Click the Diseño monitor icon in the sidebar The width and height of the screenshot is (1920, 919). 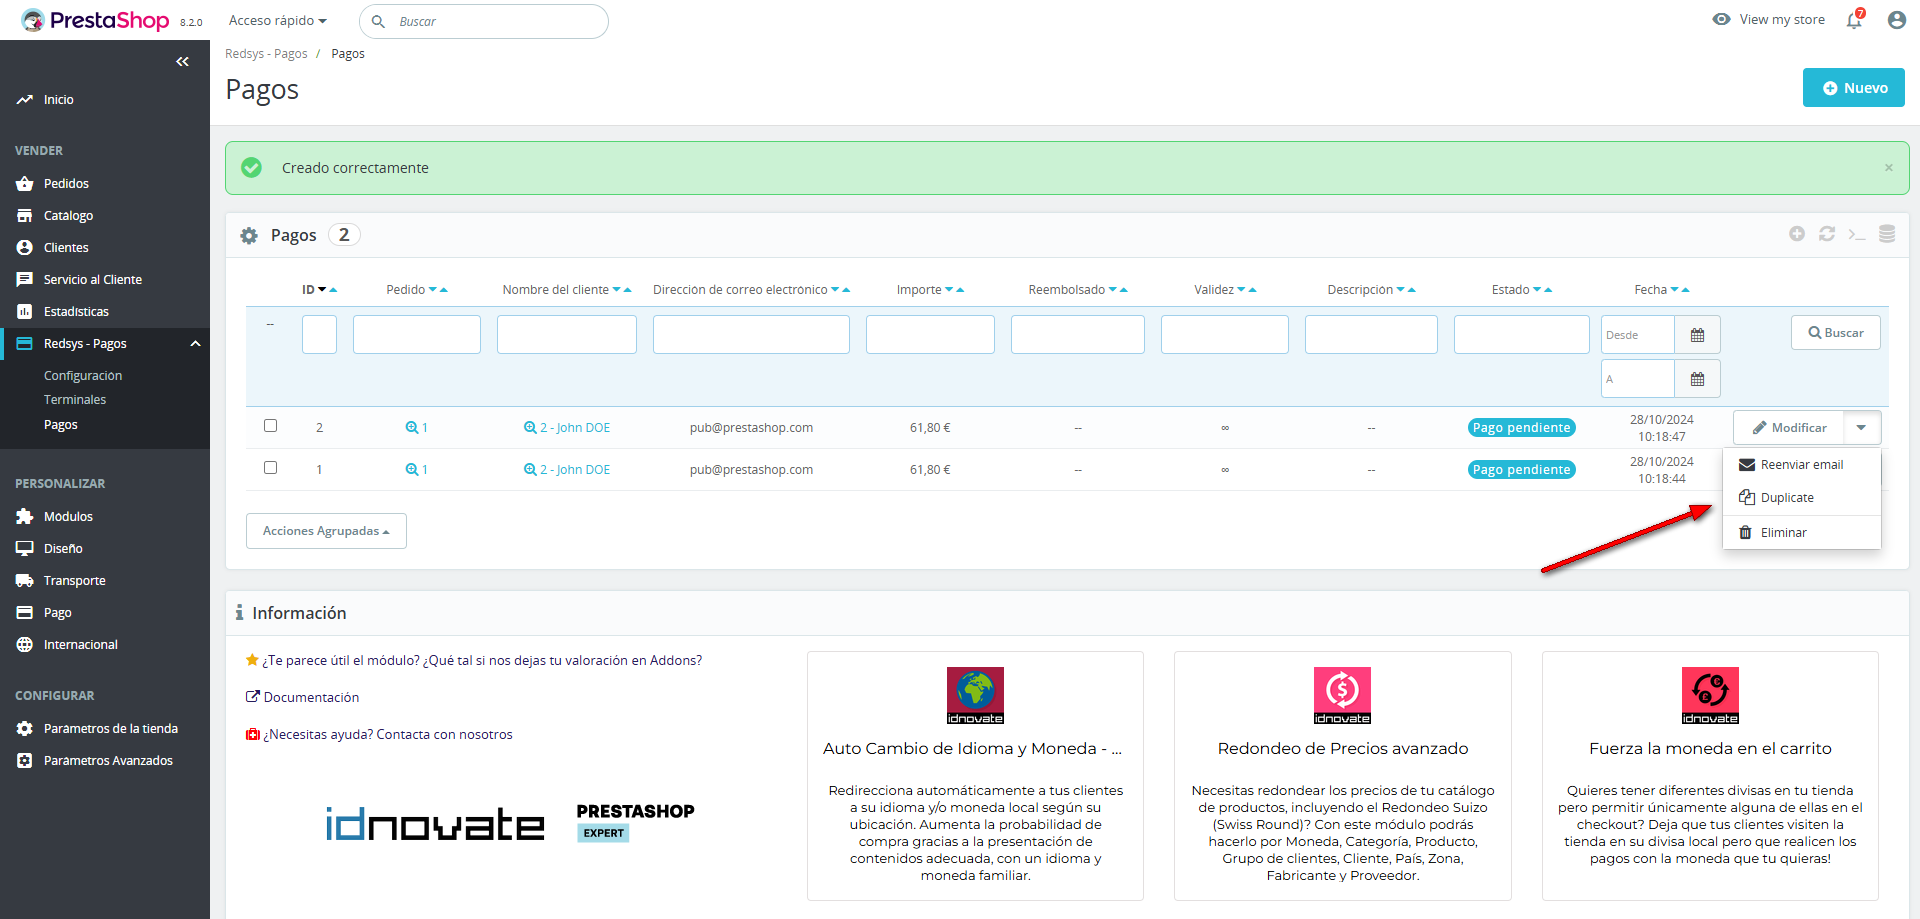click(x=25, y=549)
